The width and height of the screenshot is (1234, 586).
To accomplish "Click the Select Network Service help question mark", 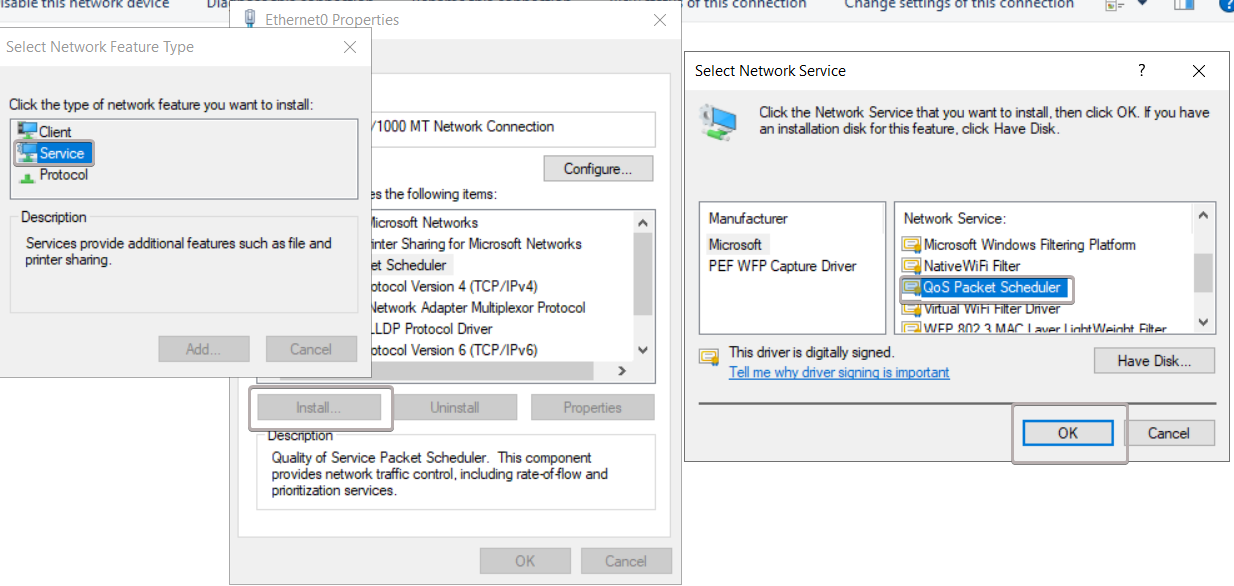I will pyautogui.click(x=1142, y=71).
